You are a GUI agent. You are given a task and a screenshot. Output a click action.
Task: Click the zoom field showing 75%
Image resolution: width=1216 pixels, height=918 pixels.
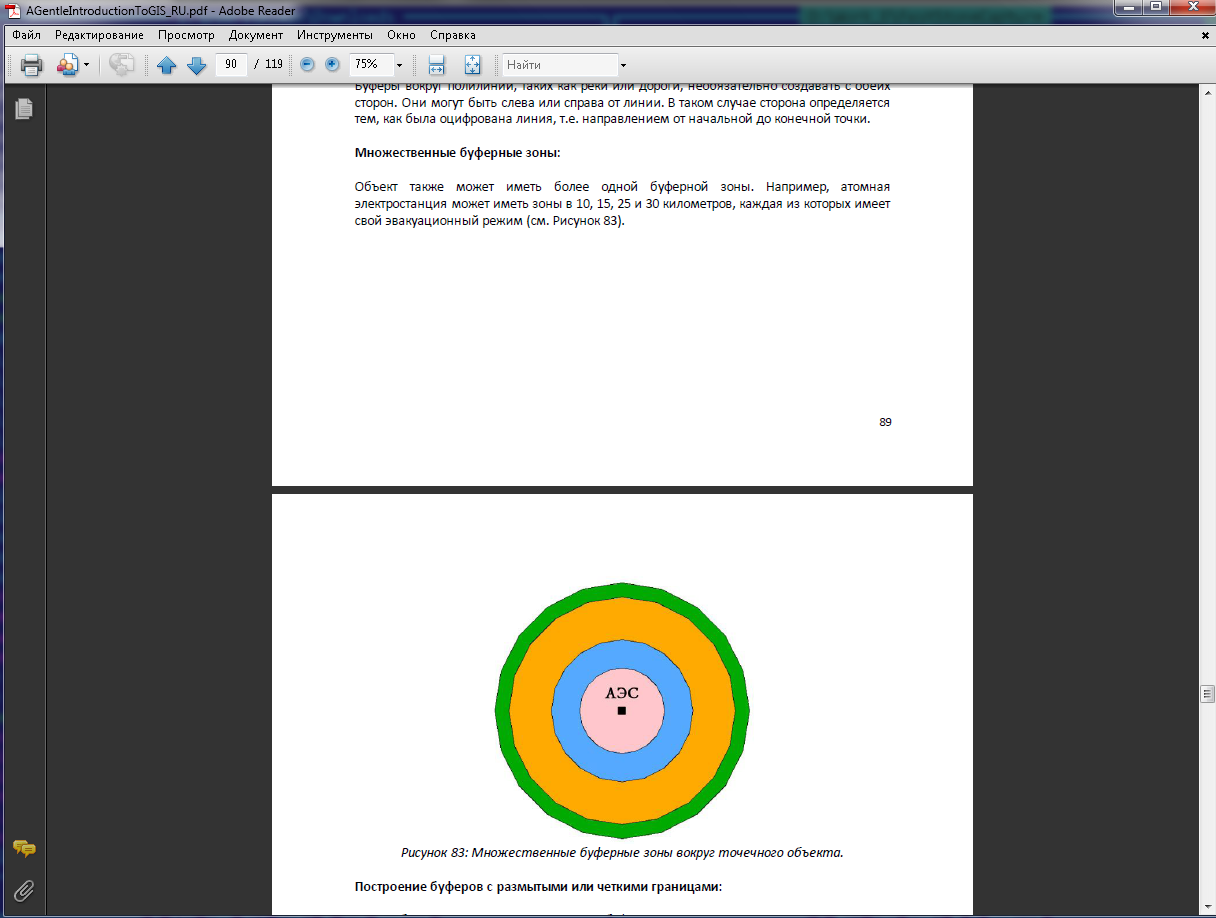[370, 64]
